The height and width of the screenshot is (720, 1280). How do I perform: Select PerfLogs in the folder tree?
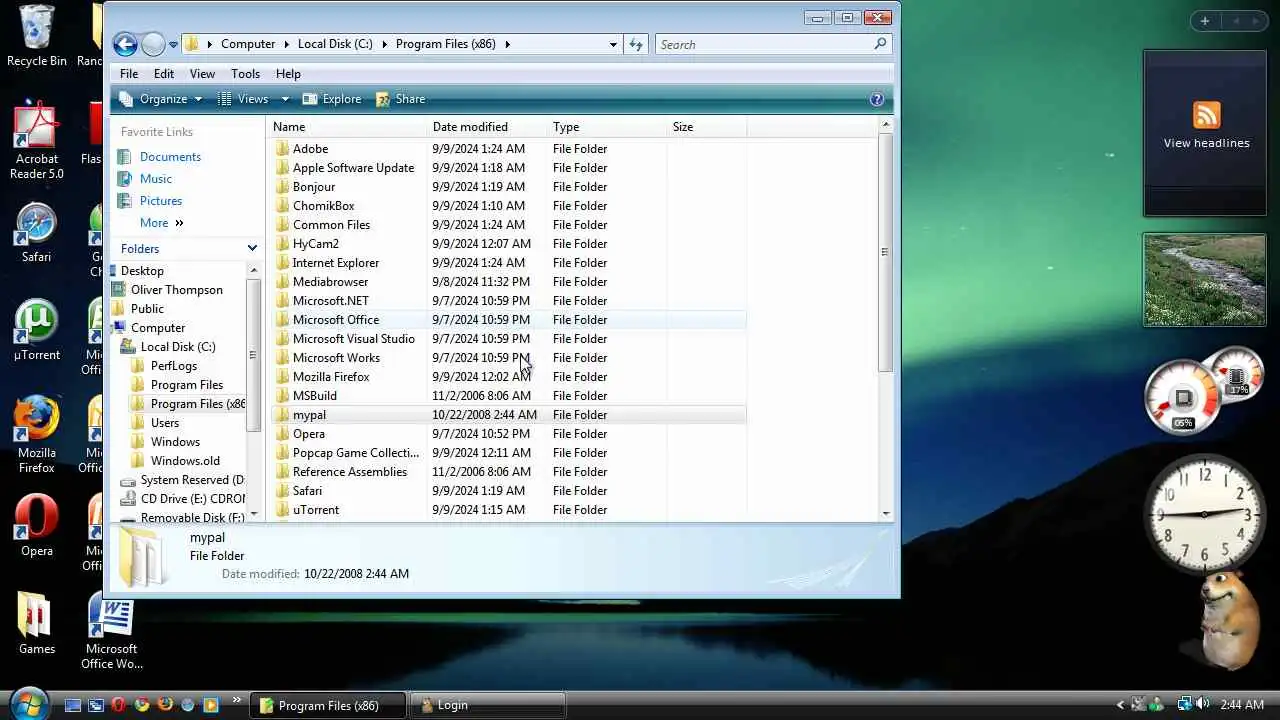(173, 366)
